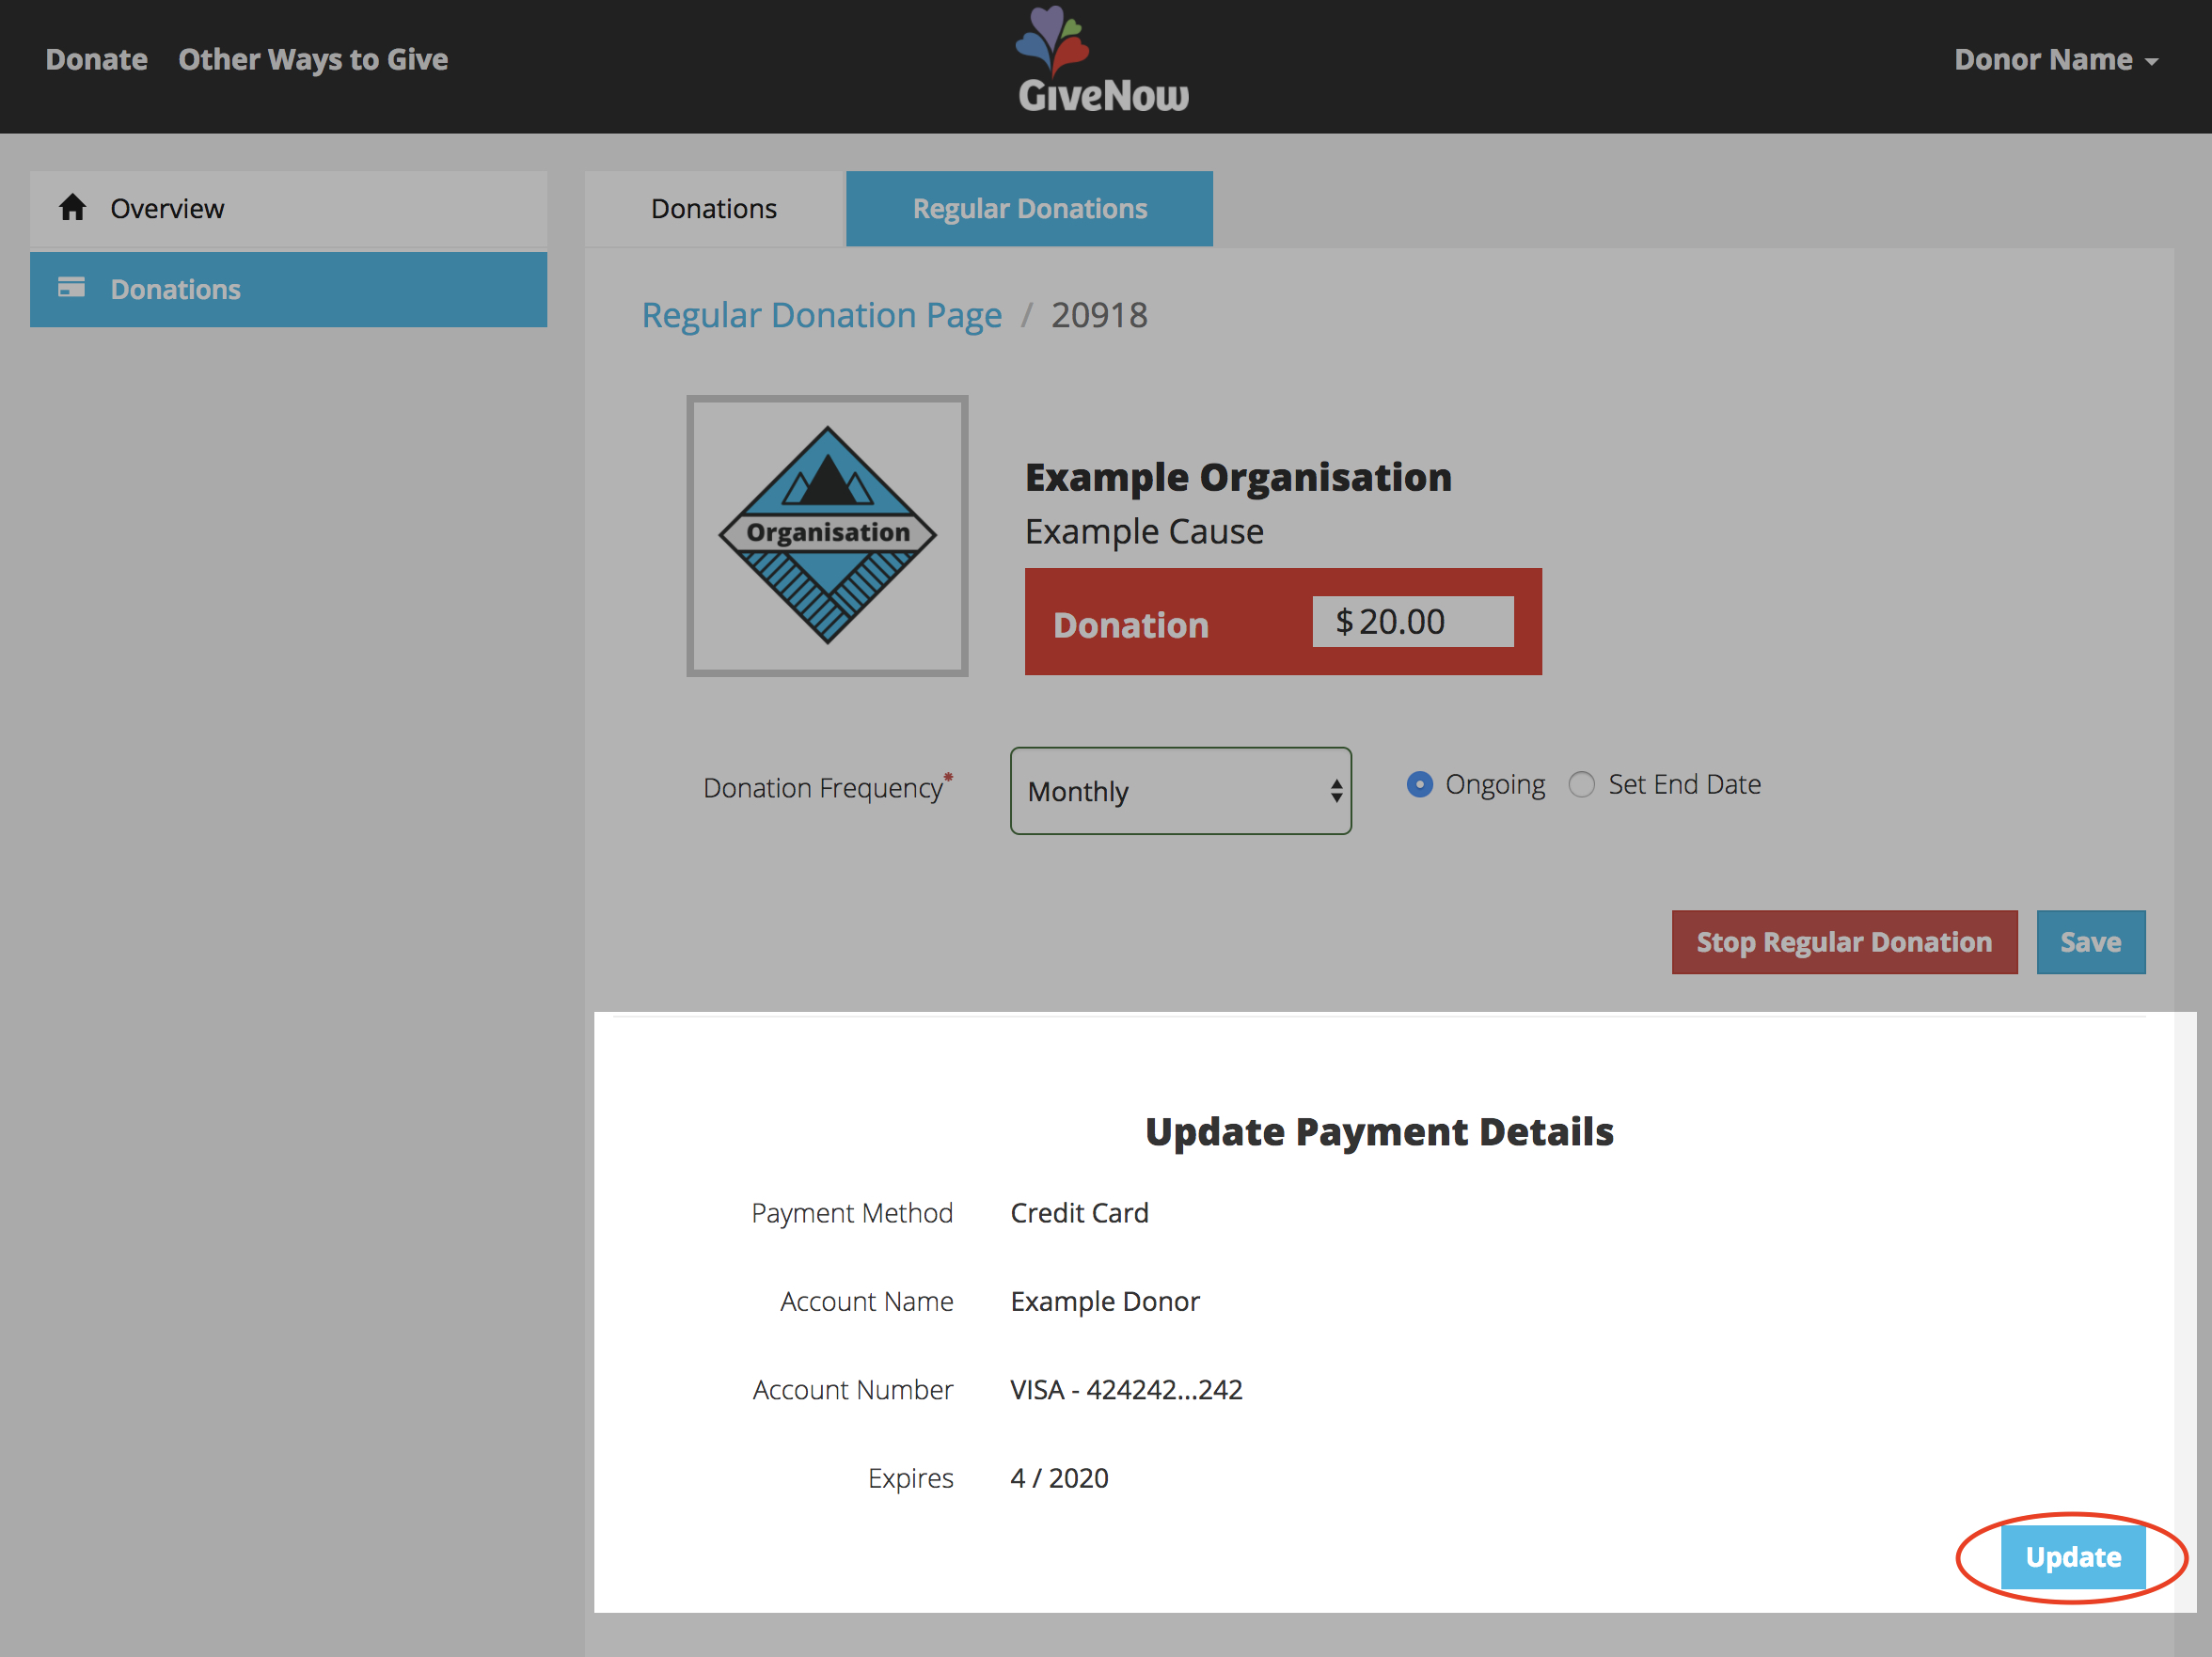Click the Example Cause text
The width and height of the screenshot is (2212, 1657).
point(1144,532)
